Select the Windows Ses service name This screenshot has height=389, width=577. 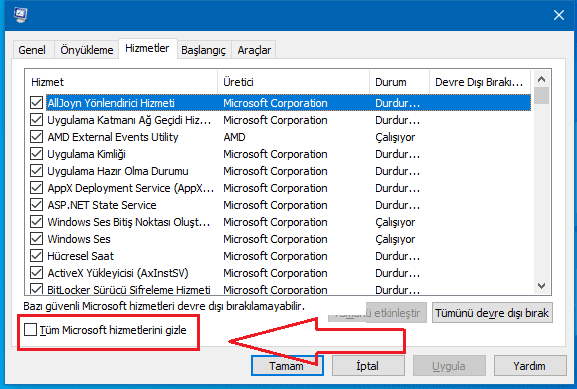click(79, 239)
